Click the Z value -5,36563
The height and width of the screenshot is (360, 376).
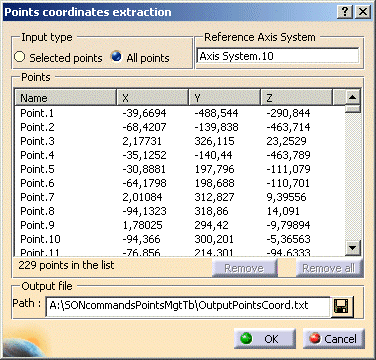click(x=288, y=239)
